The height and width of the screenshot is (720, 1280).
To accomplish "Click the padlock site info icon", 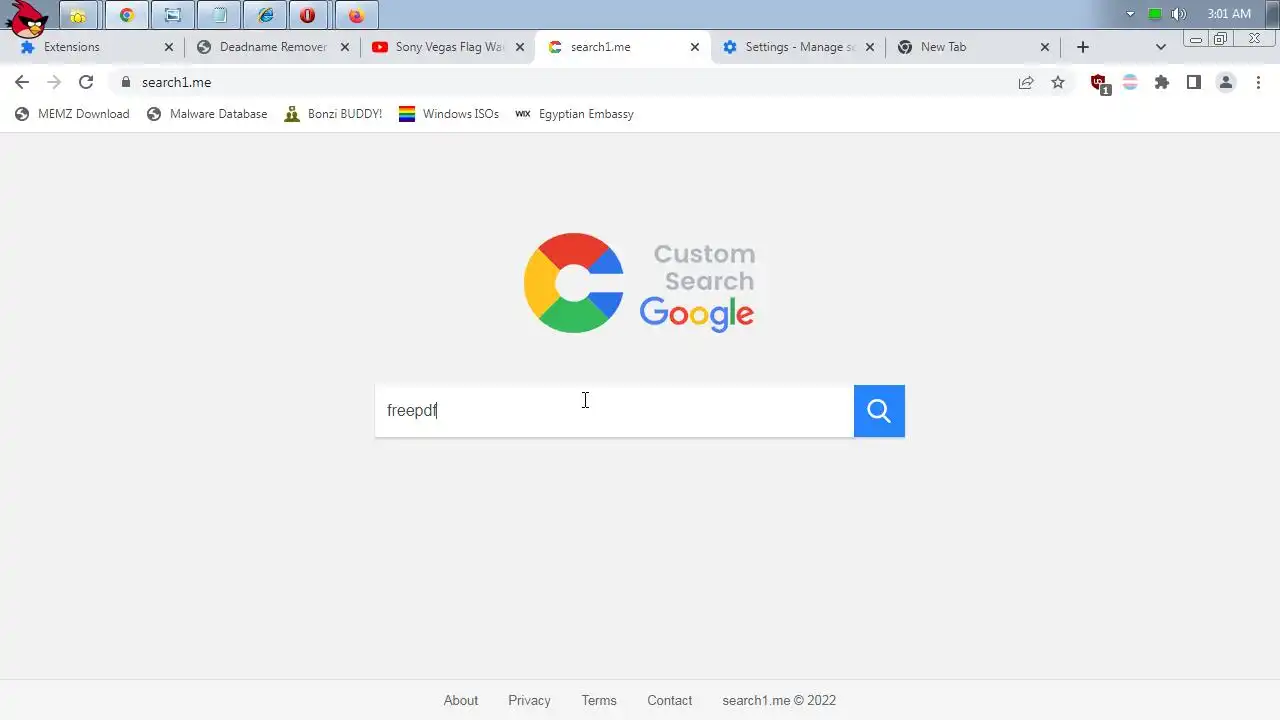I will (x=125, y=83).
